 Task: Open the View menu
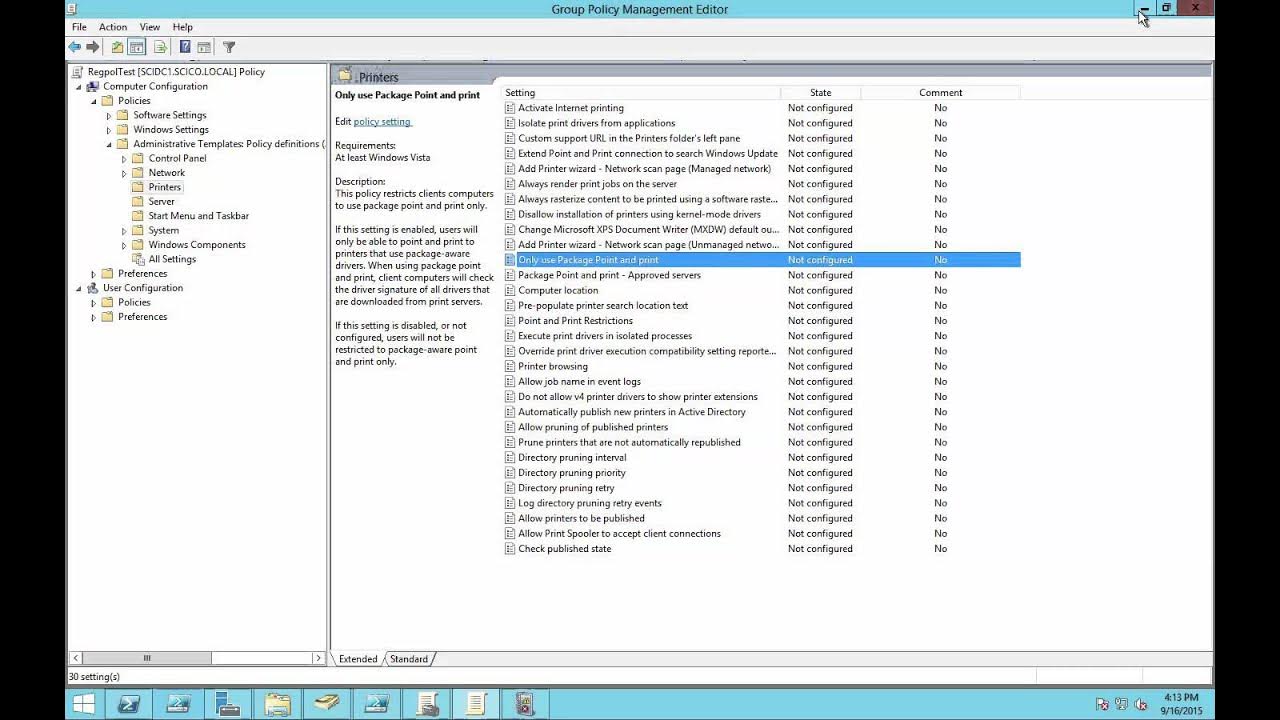click(x=149, y=27)
